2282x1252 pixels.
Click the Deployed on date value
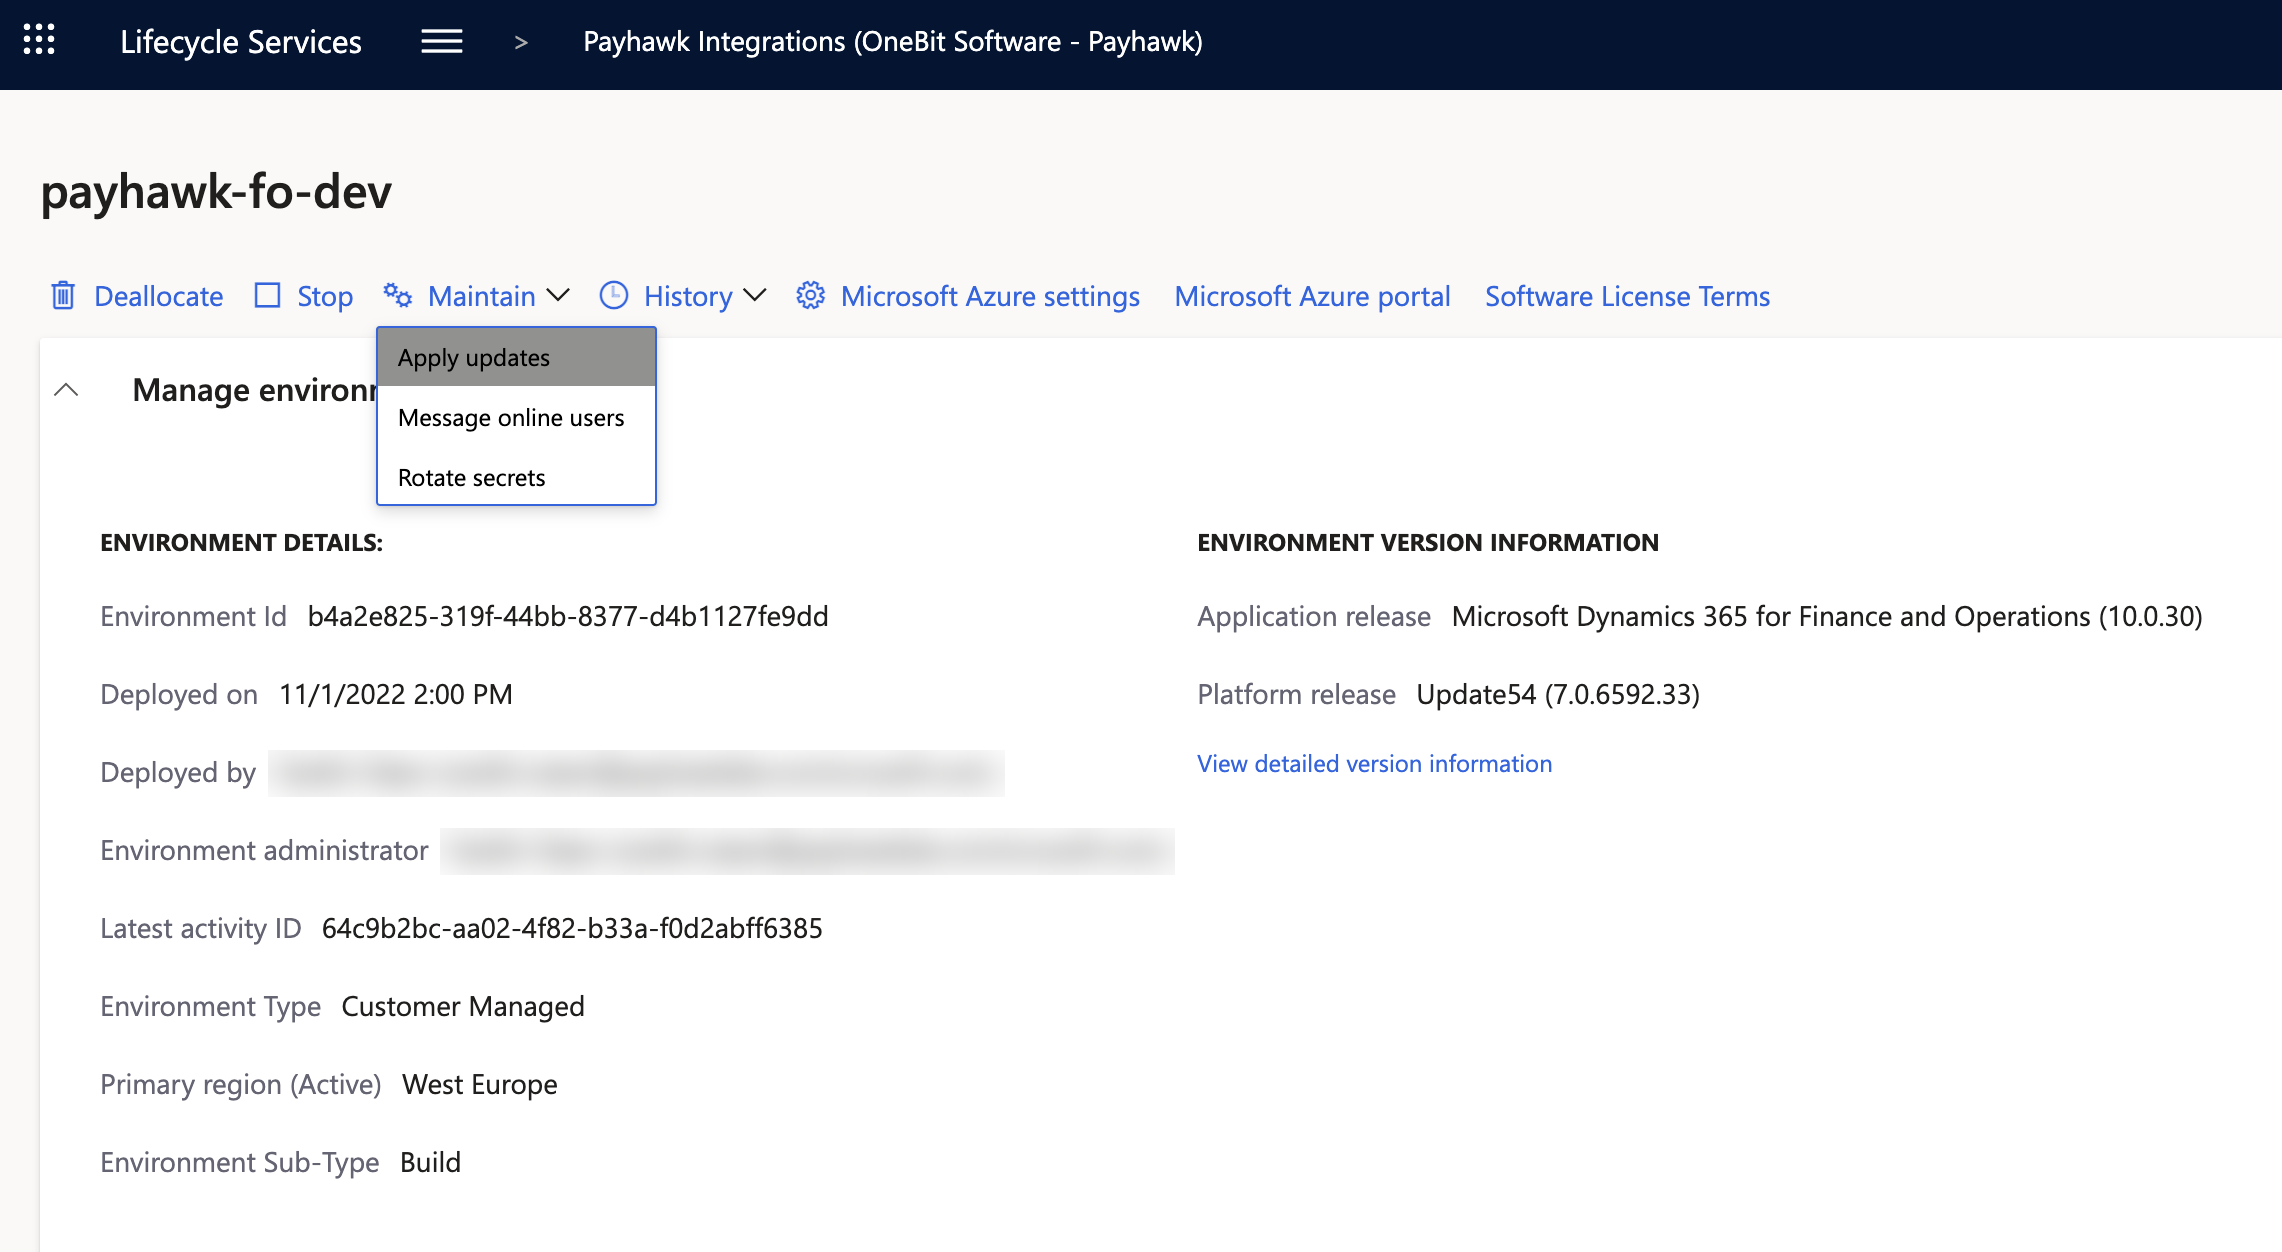(396, 695)
